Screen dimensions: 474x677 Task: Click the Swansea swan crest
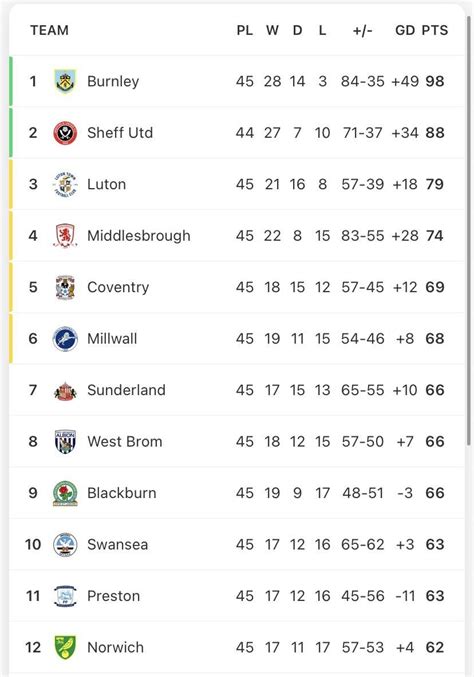click(x=65, y=544)
